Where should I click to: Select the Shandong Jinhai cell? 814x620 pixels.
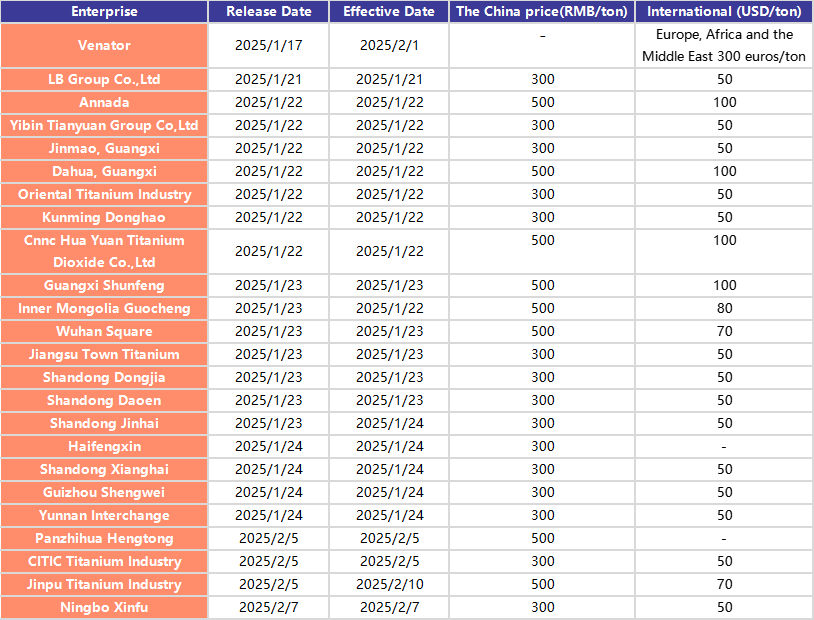coord(104,423)
